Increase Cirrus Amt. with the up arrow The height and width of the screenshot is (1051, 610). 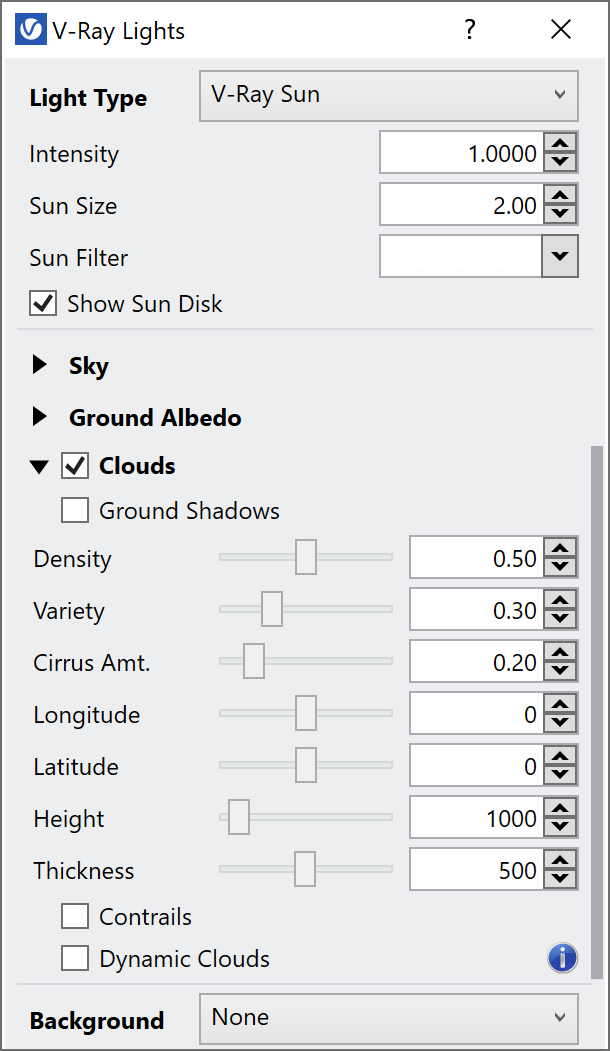click(x=560, y=652)
